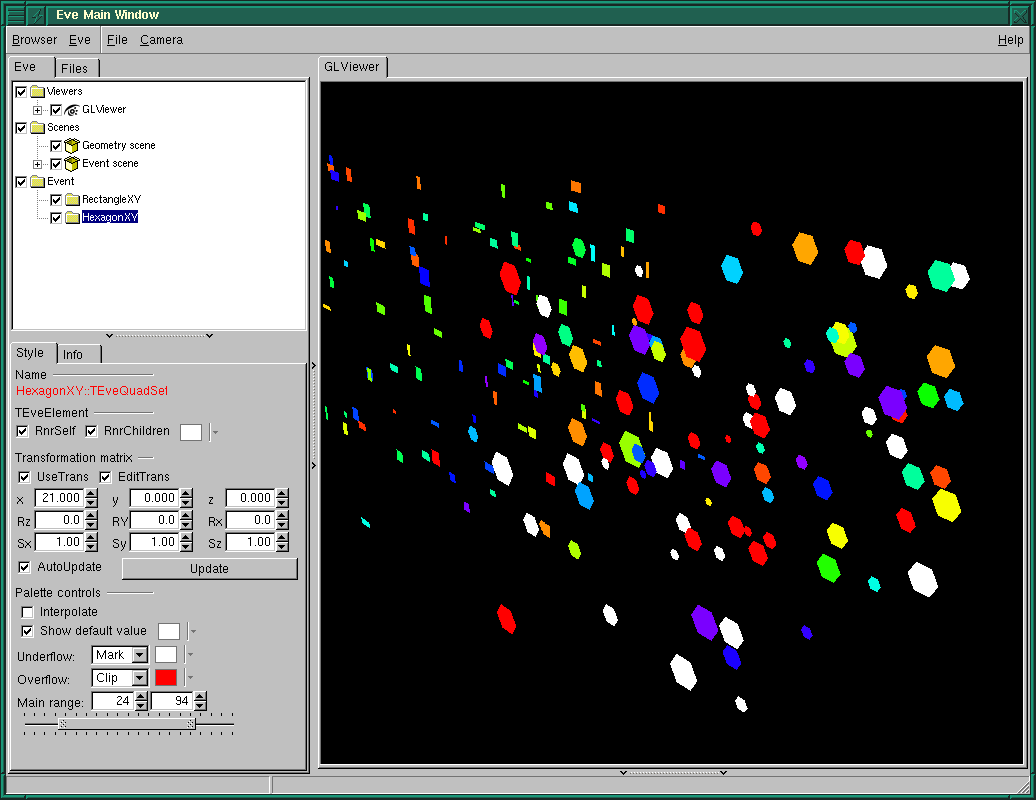Open the Overflow mode dropdown
Viewport: 1036px width, 800px height.
coord(139,678)
